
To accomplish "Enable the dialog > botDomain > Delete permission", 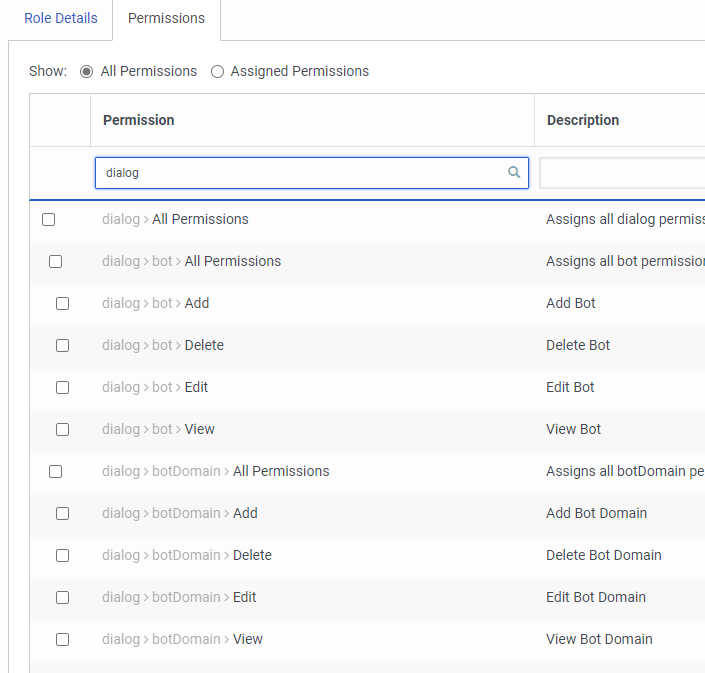I will click(x=62, y=555).
